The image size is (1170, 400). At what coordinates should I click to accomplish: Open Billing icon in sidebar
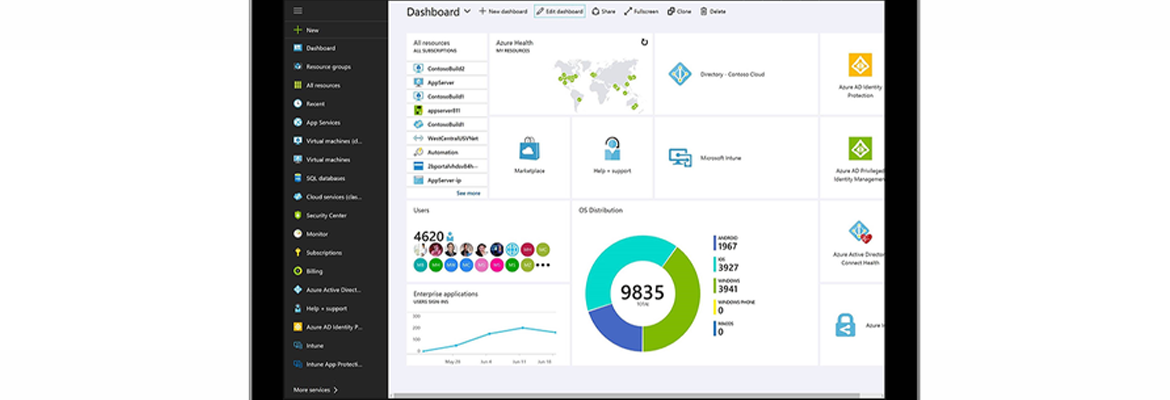coord(298,271)
